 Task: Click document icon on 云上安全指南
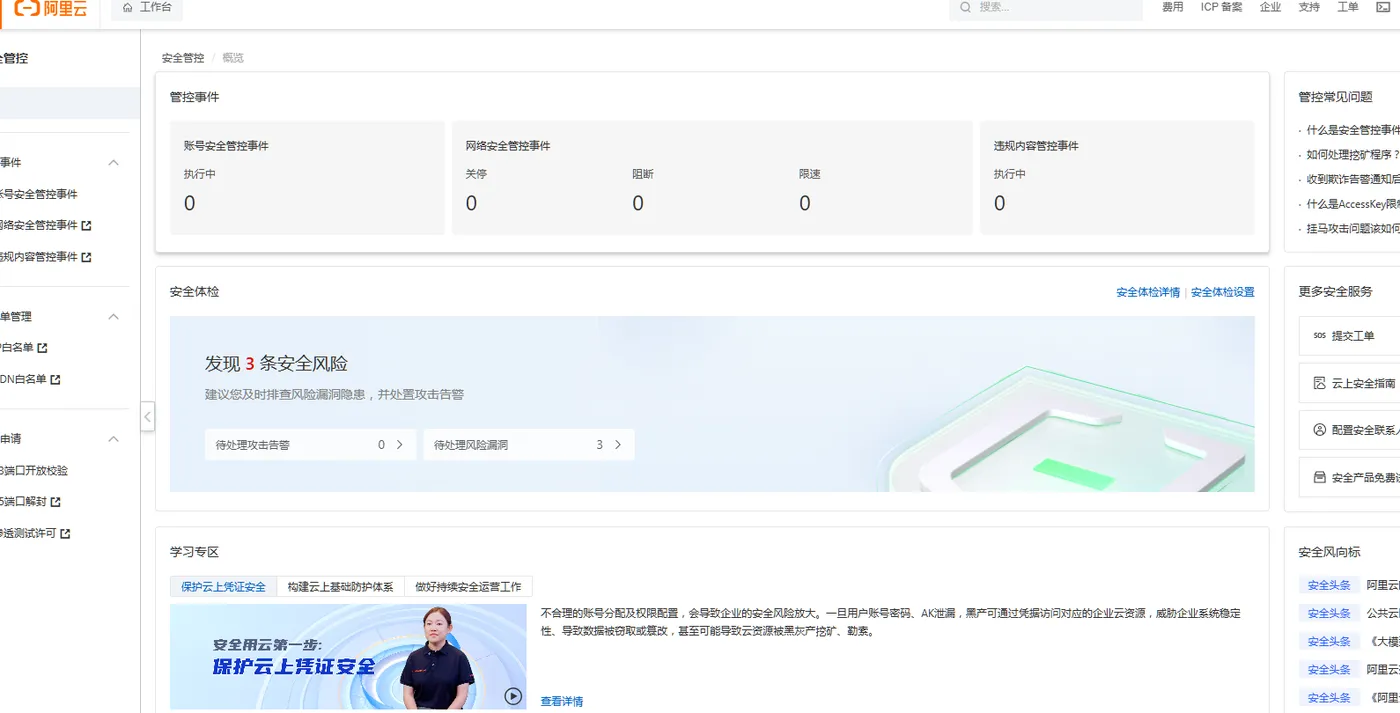pyautogui.click(x=1319, y=383)
